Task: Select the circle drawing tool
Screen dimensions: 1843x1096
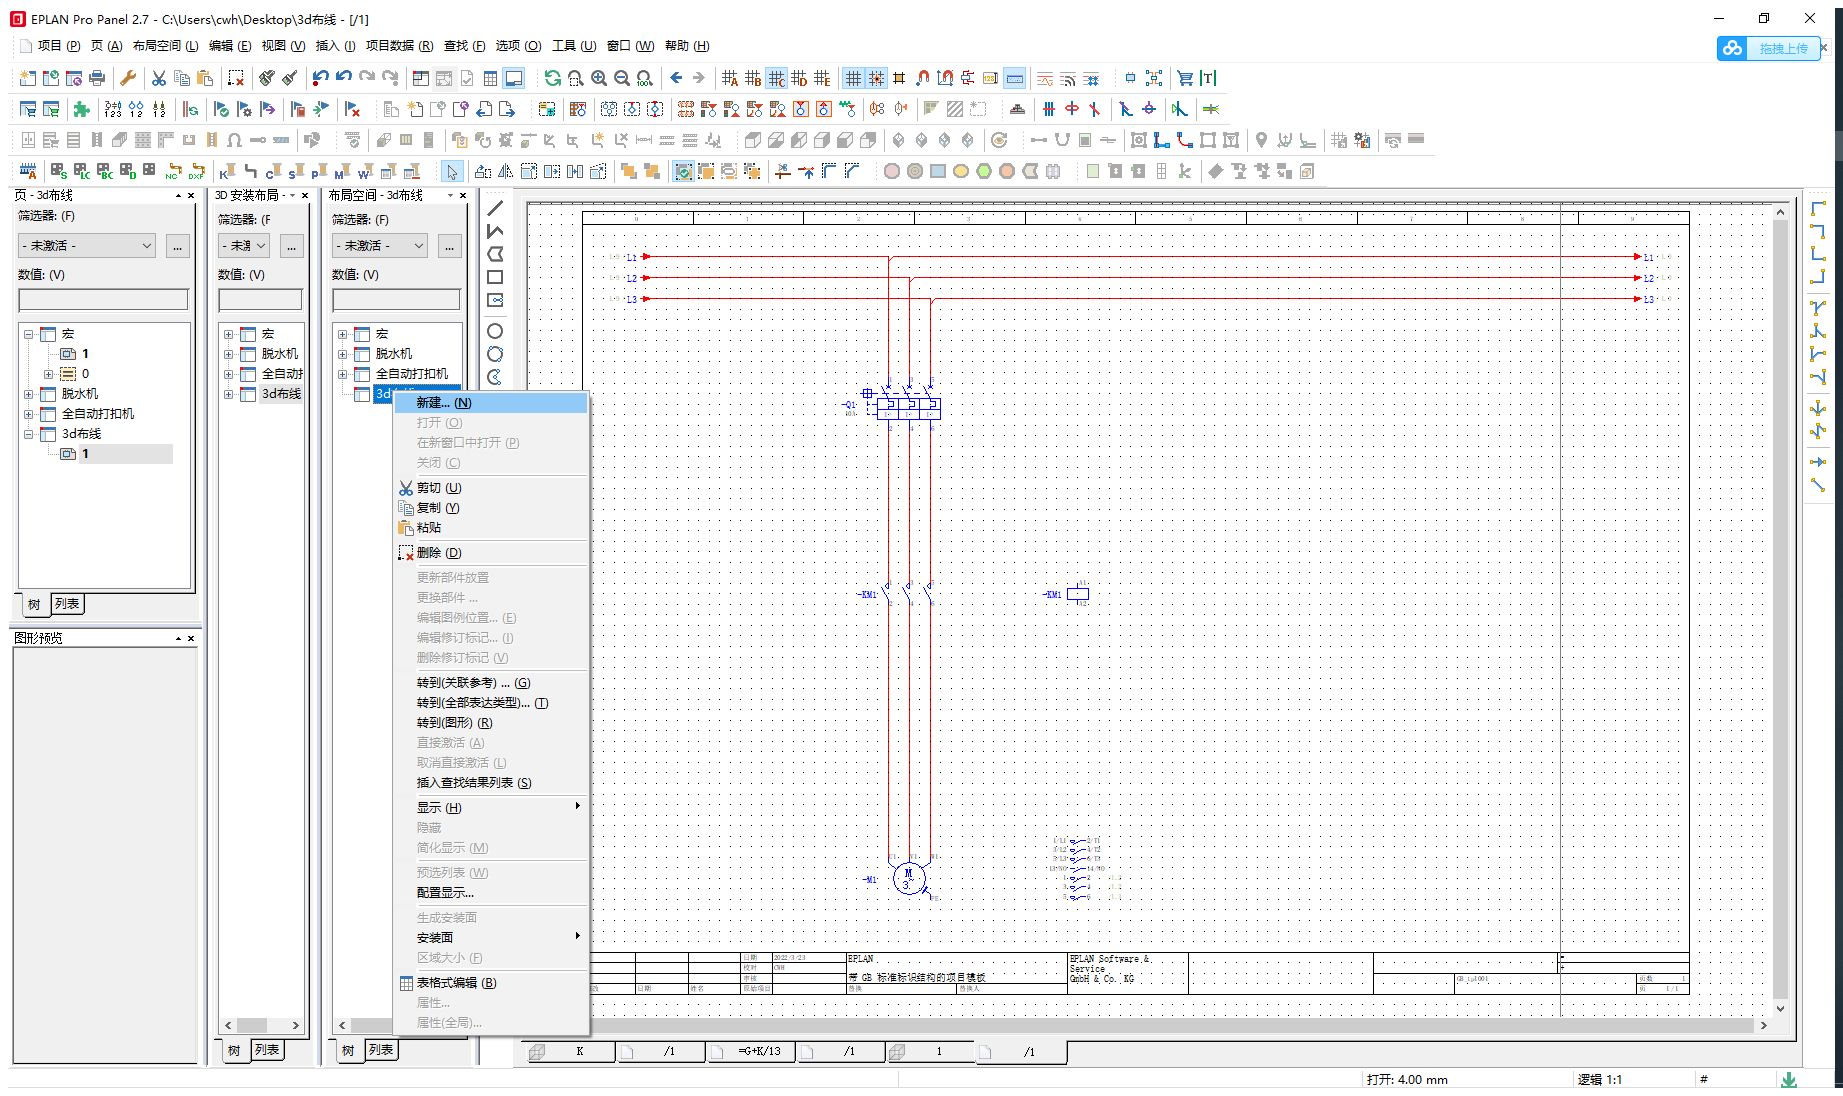Action: tap(495, 331)
